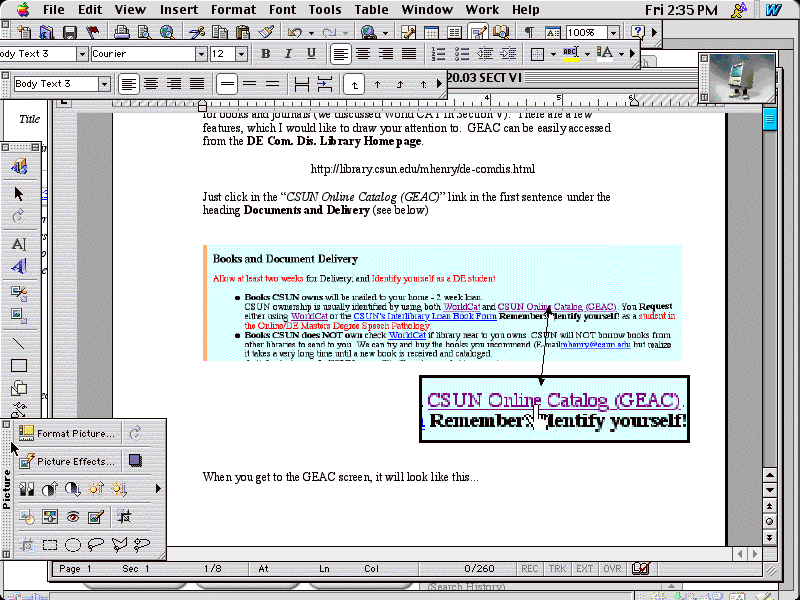The height and width of the screenshot is (600, 800).
Task: Click the Shadow swatch beside Picture Effects
Action: click(135, 461)
